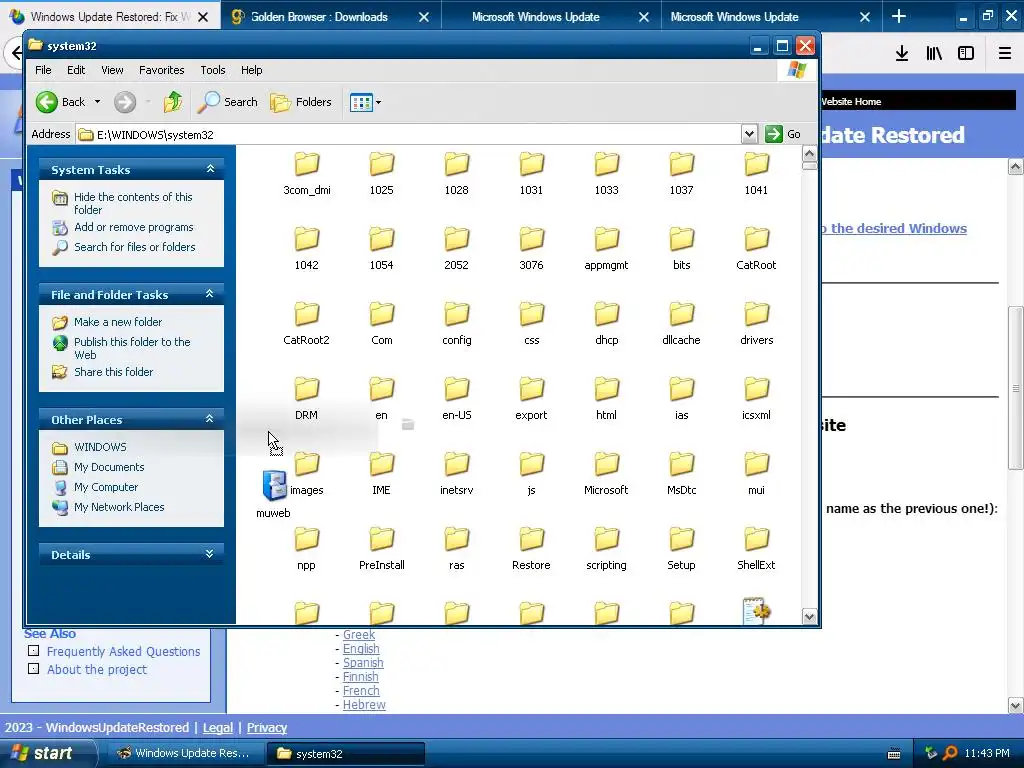Open the Back history dropdown arrow
Screen dimensions: 1024x768
[x=97, y=102]
